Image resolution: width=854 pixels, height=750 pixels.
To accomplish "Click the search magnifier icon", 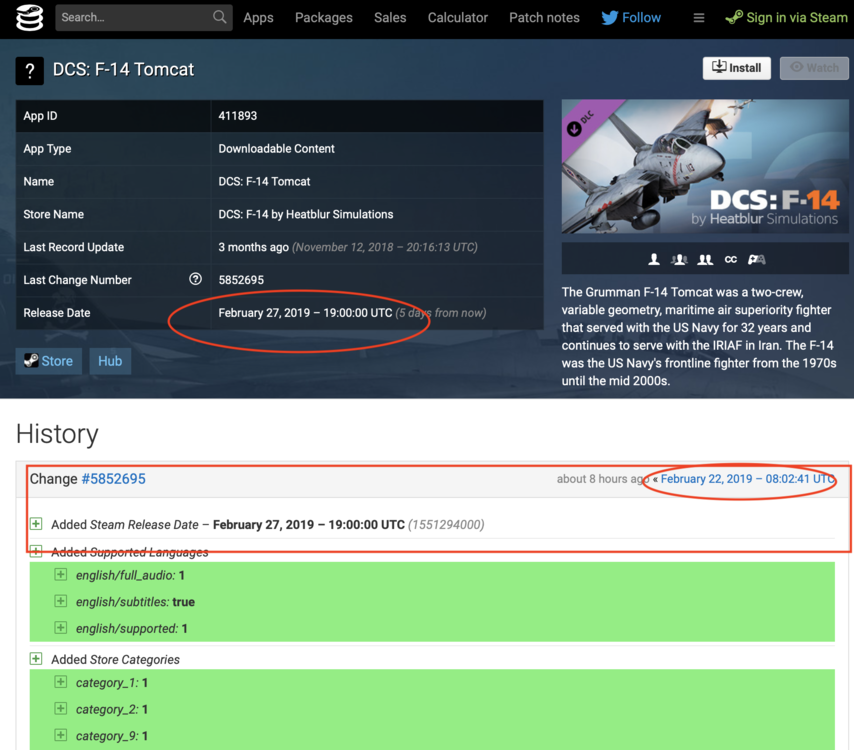I will 219,17.
